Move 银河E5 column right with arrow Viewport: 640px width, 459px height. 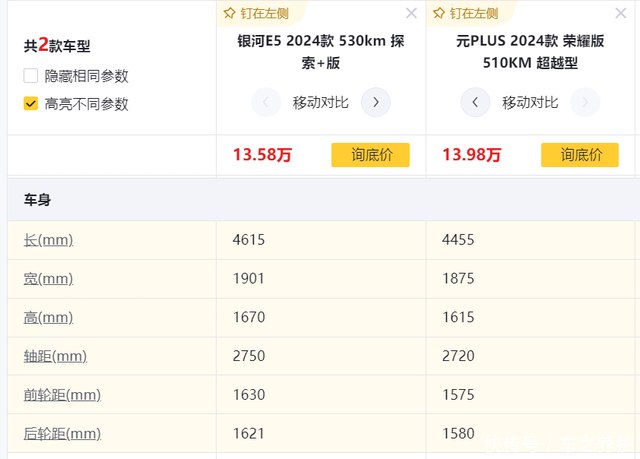(375, 102)
